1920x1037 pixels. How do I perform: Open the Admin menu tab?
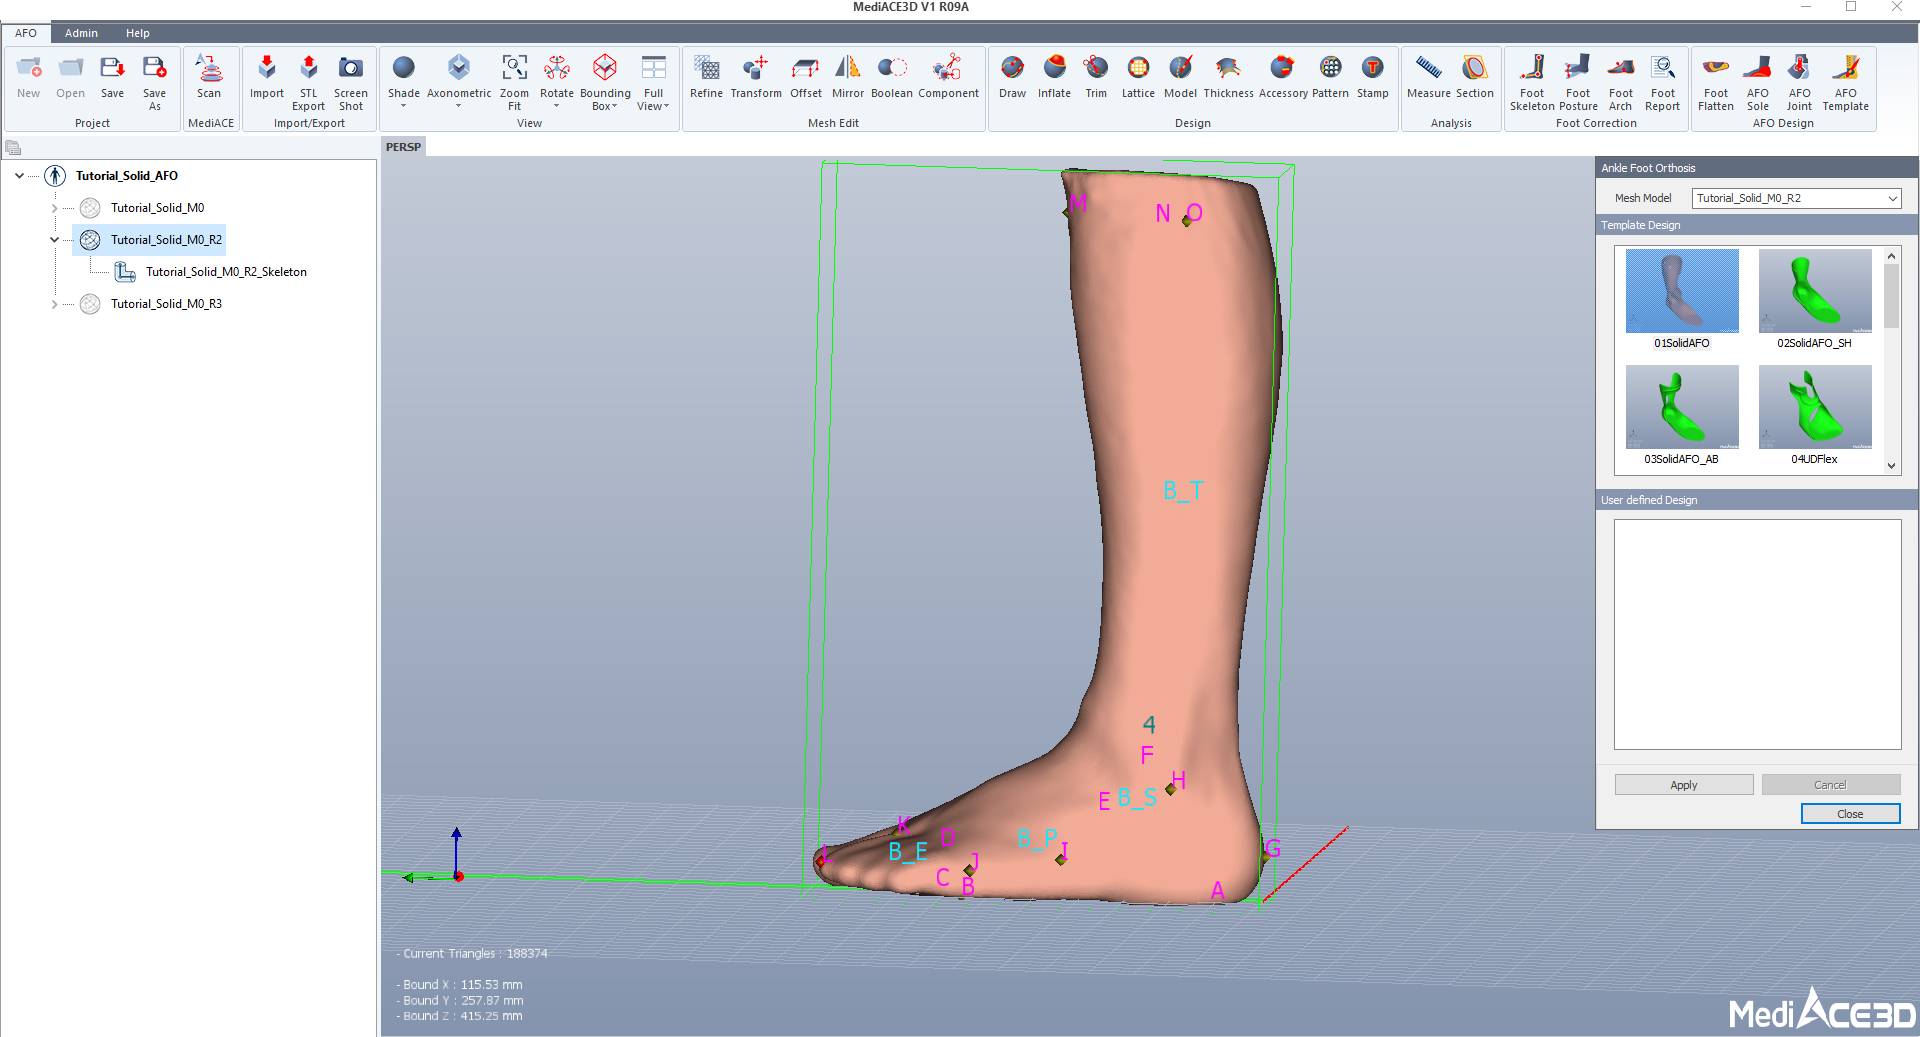point(81,33)
